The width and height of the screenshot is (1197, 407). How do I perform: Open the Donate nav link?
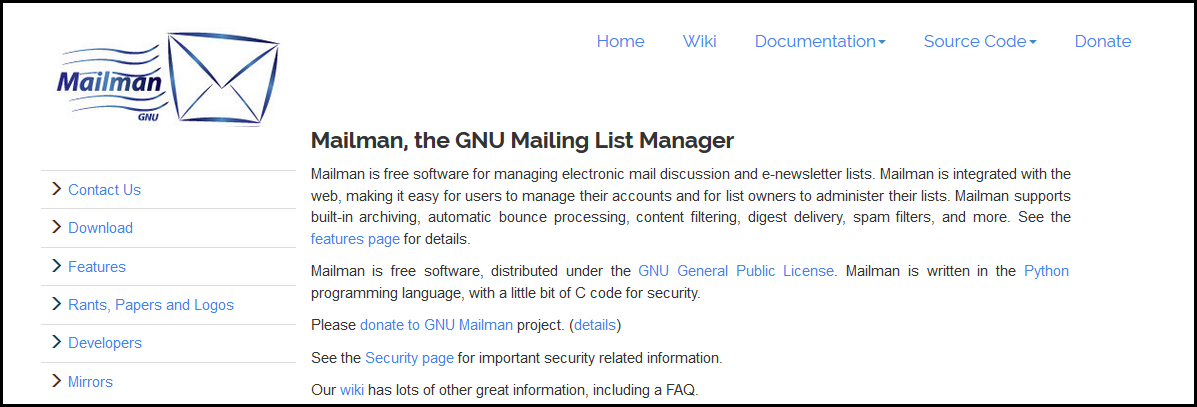pos(1102,41)
